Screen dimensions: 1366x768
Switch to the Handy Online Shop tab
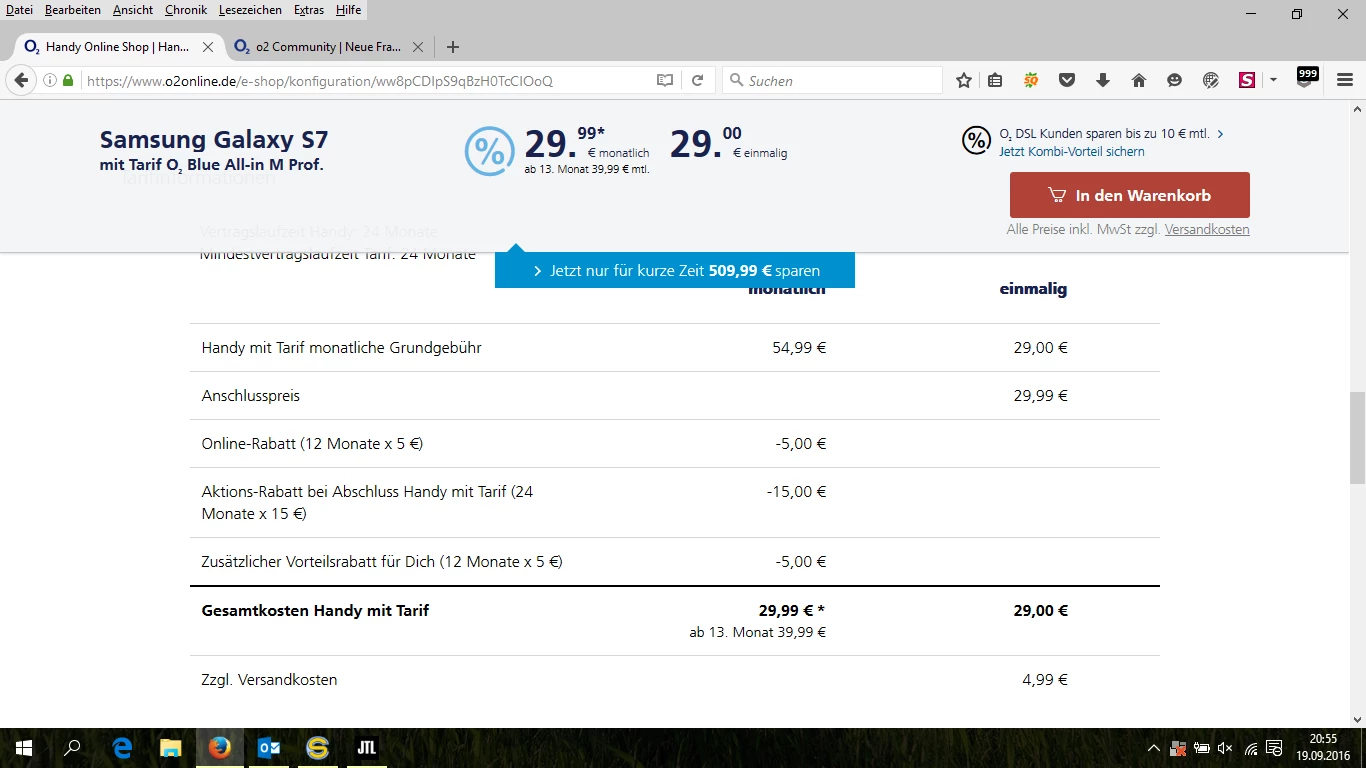[118, 47]
